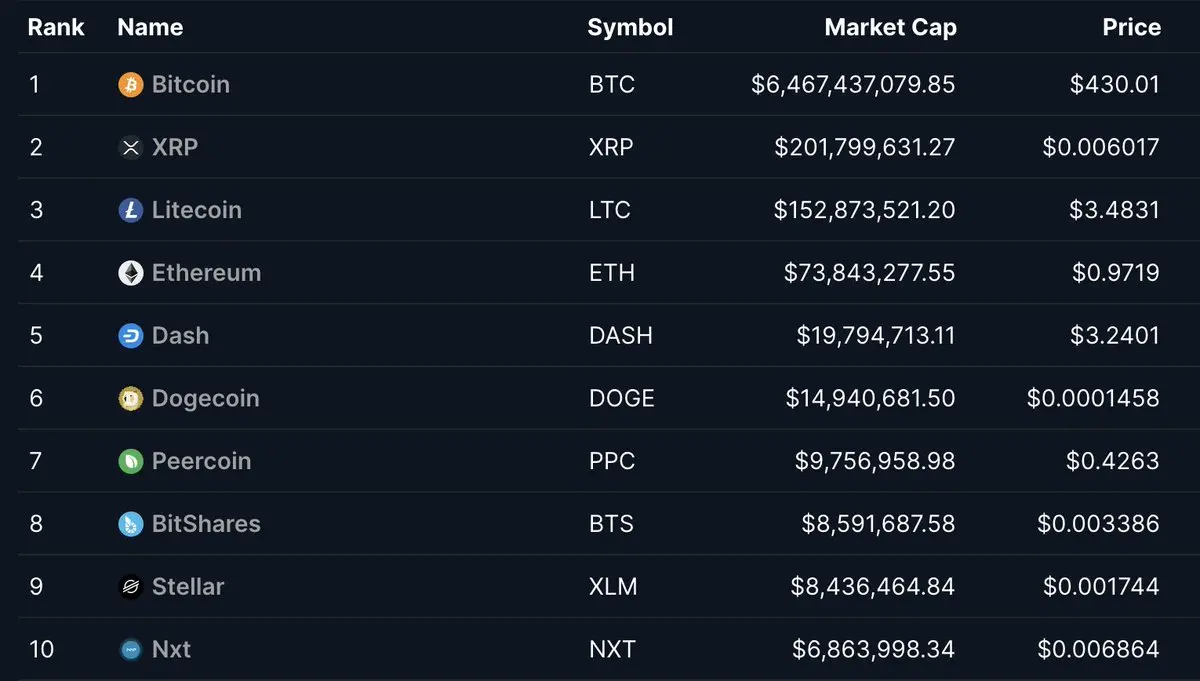
Task: Click the XRP logo icon
Action: [x=131, y=148]
